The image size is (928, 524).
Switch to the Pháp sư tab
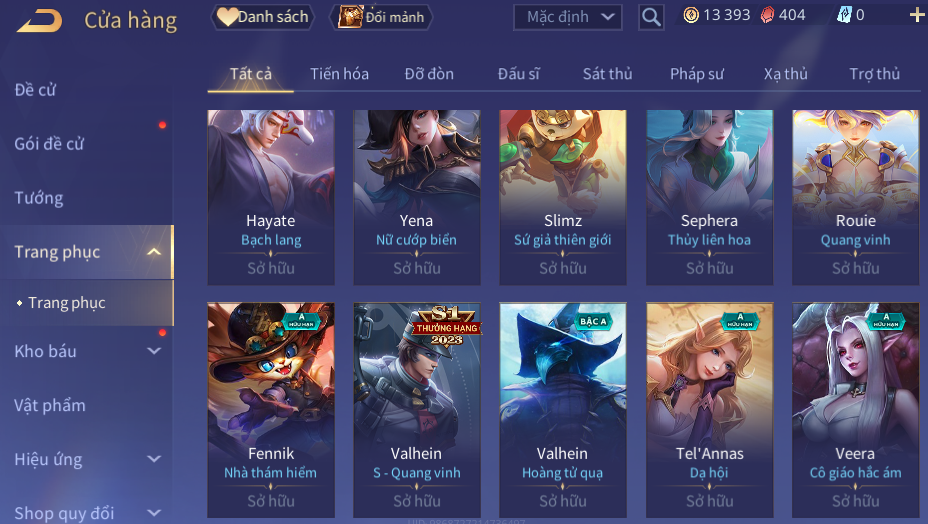697,74
